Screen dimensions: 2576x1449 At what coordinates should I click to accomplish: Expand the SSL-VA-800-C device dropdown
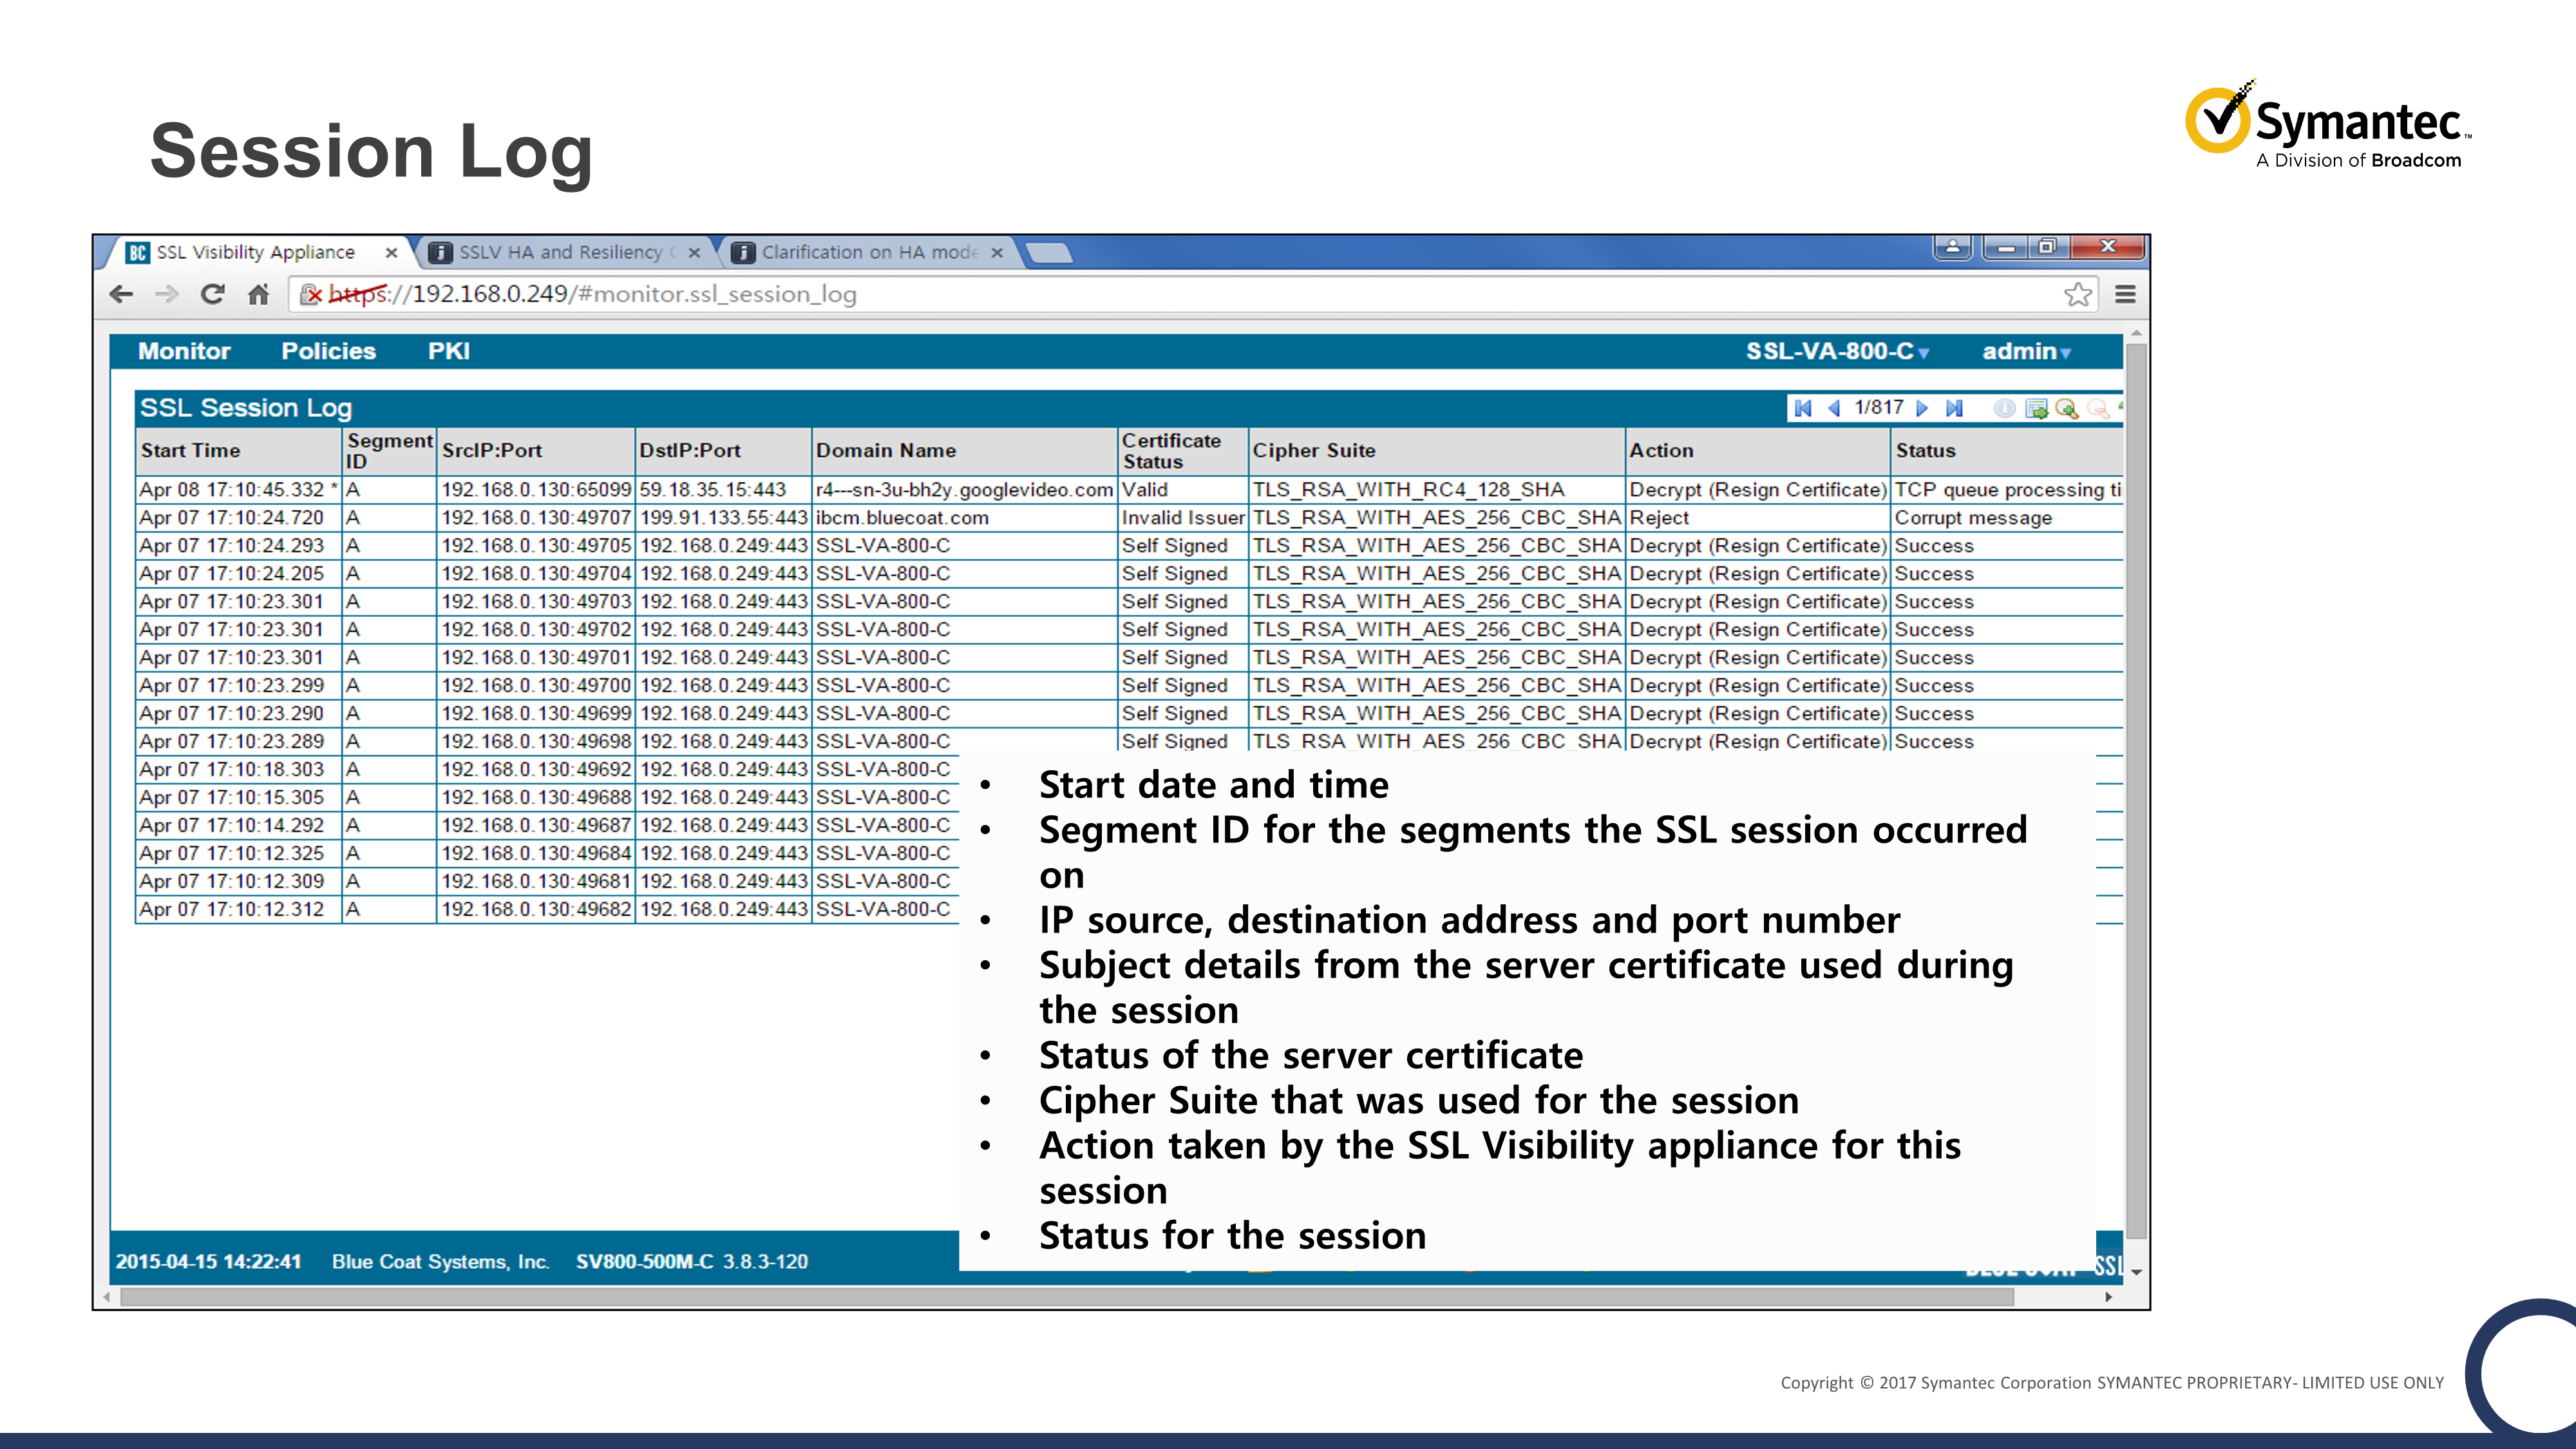(1837, 351)
